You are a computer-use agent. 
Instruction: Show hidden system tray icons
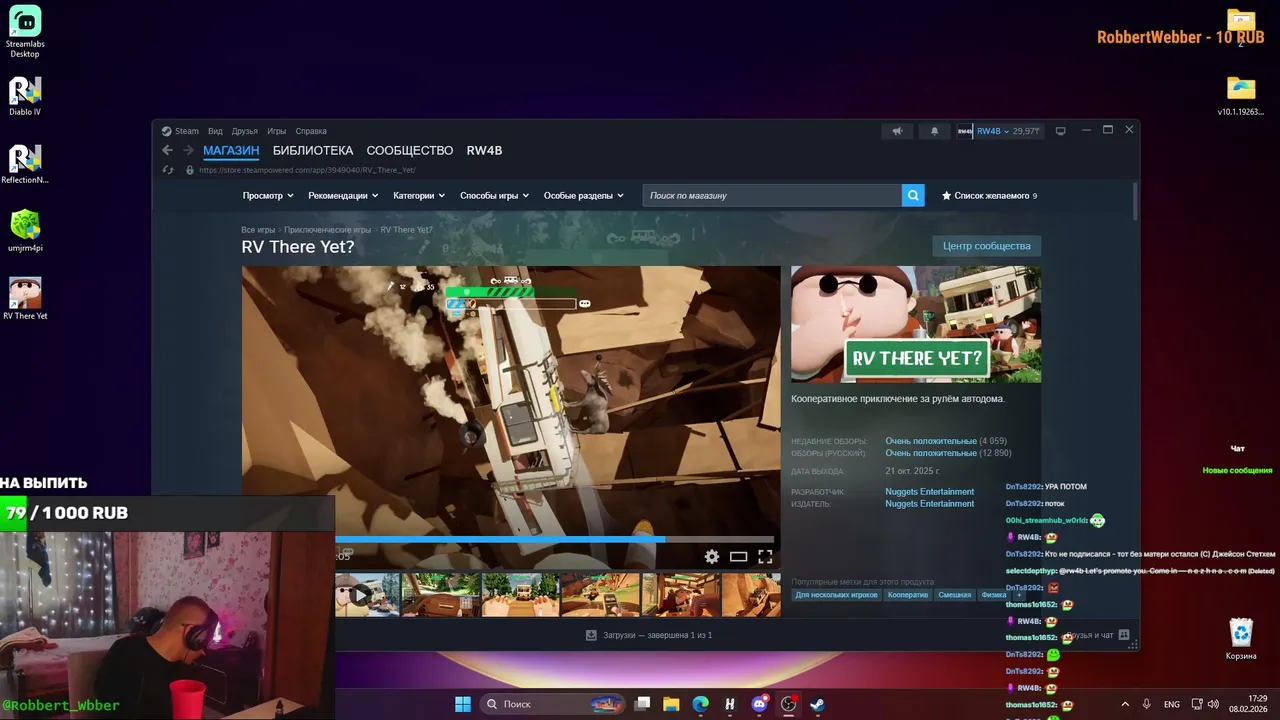point(1125,704)
